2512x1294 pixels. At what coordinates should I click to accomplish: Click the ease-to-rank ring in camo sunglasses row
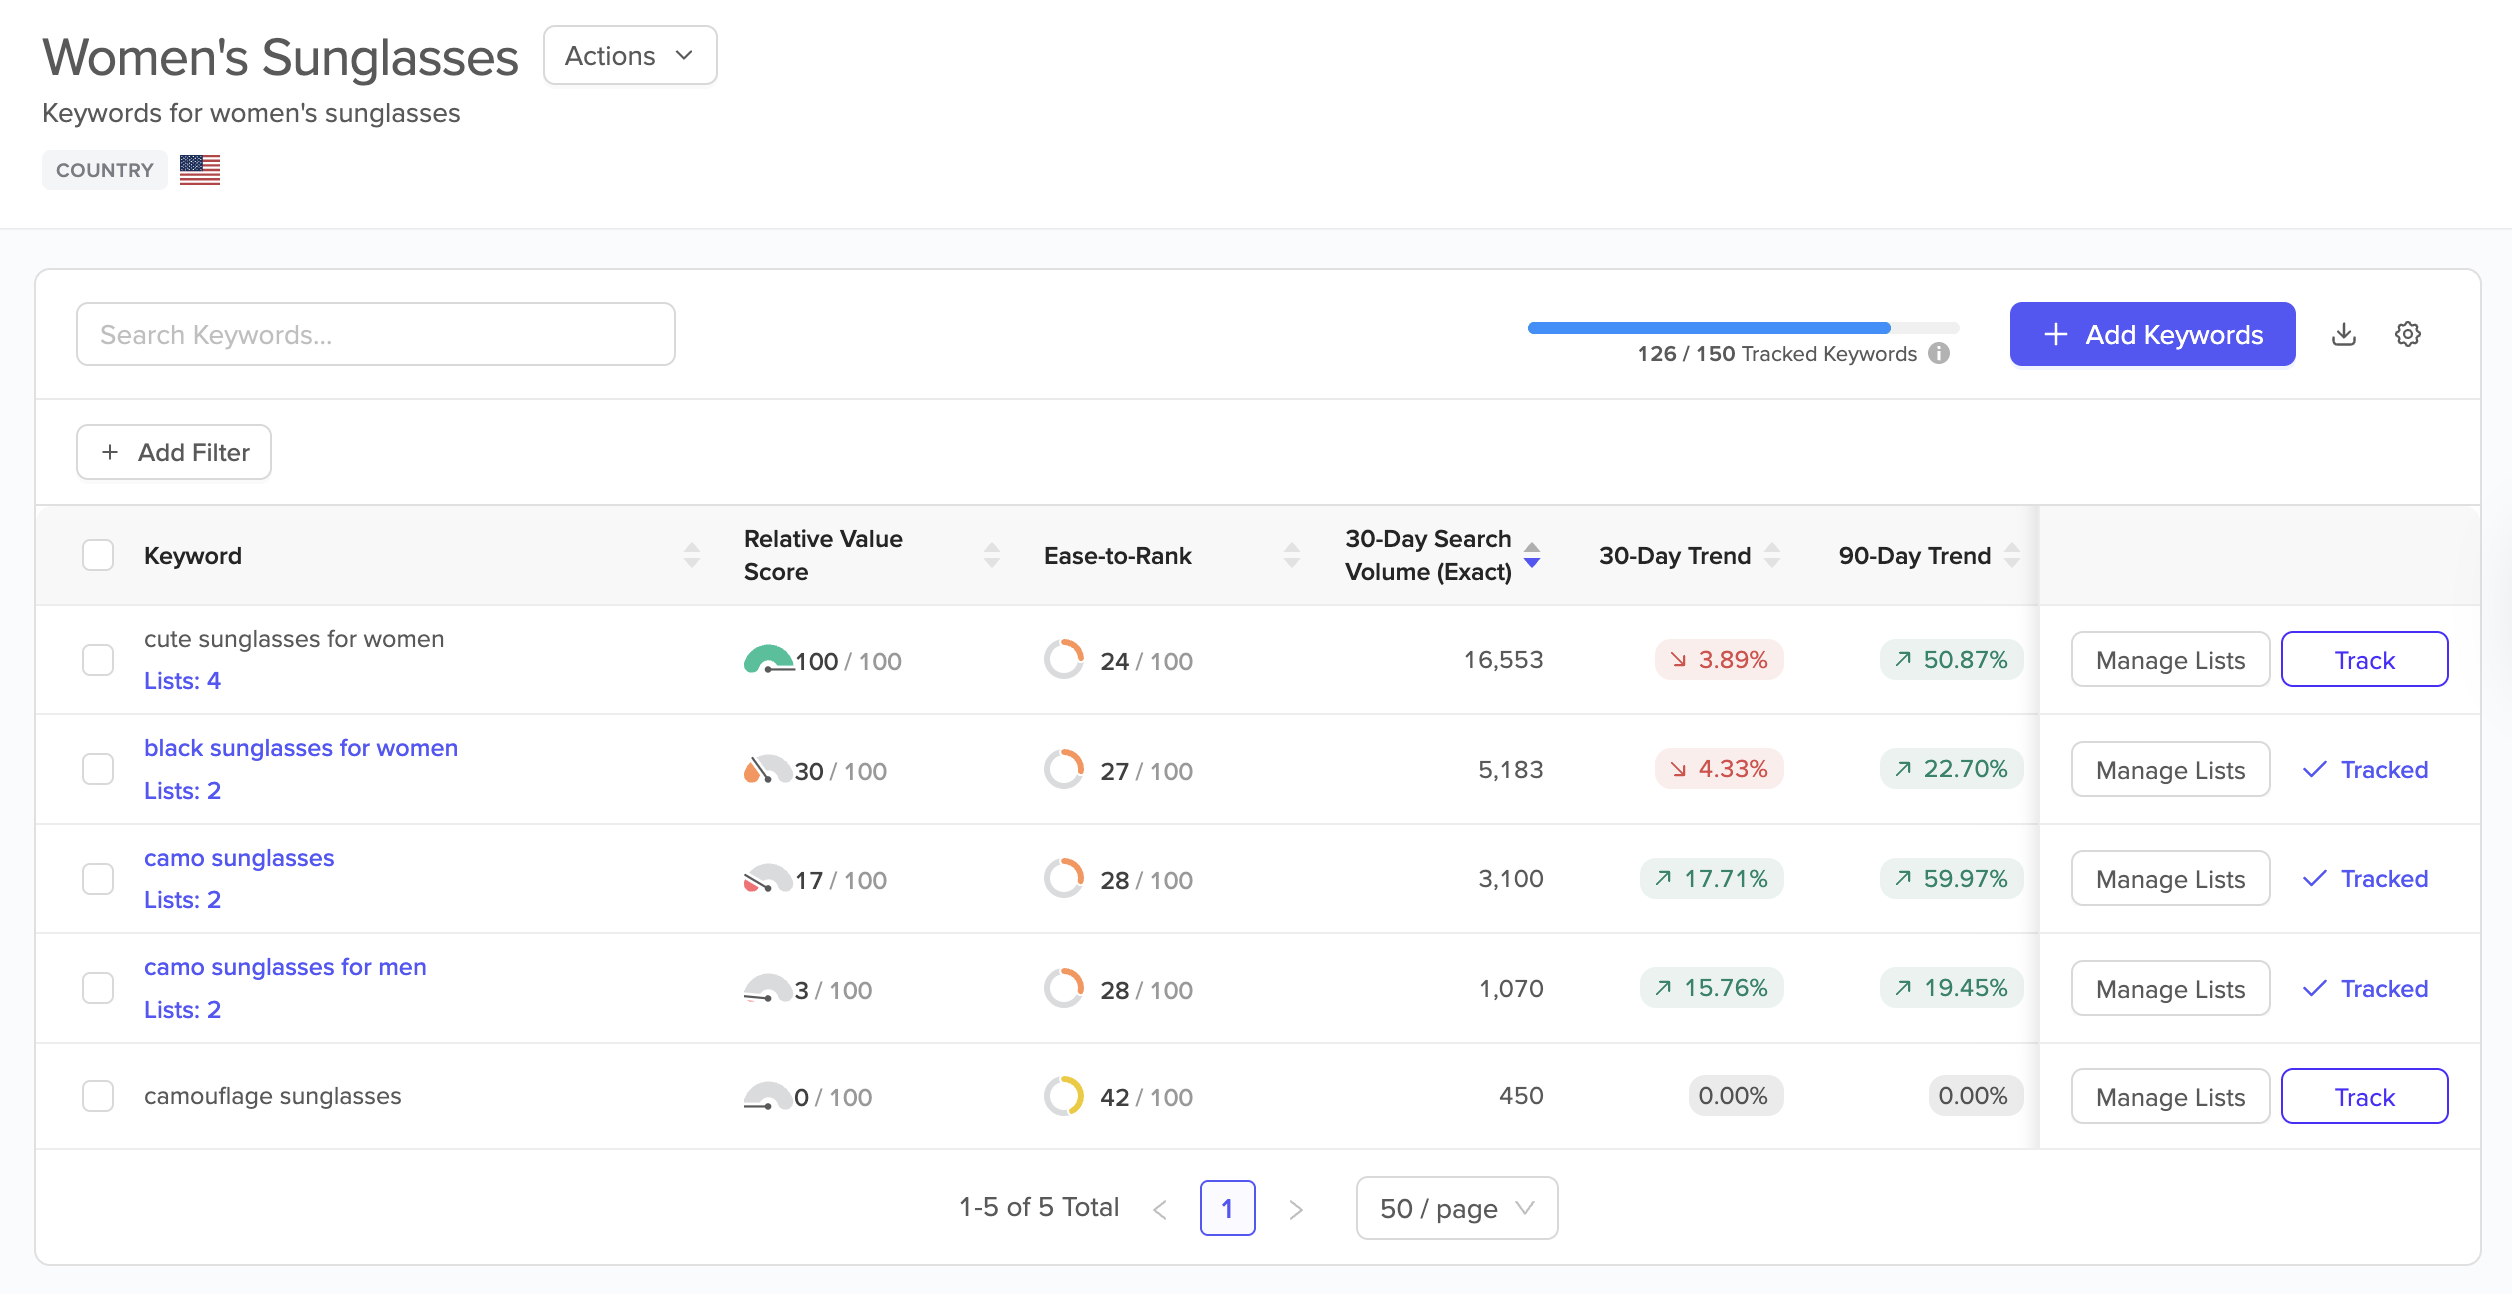[1064, 879]
